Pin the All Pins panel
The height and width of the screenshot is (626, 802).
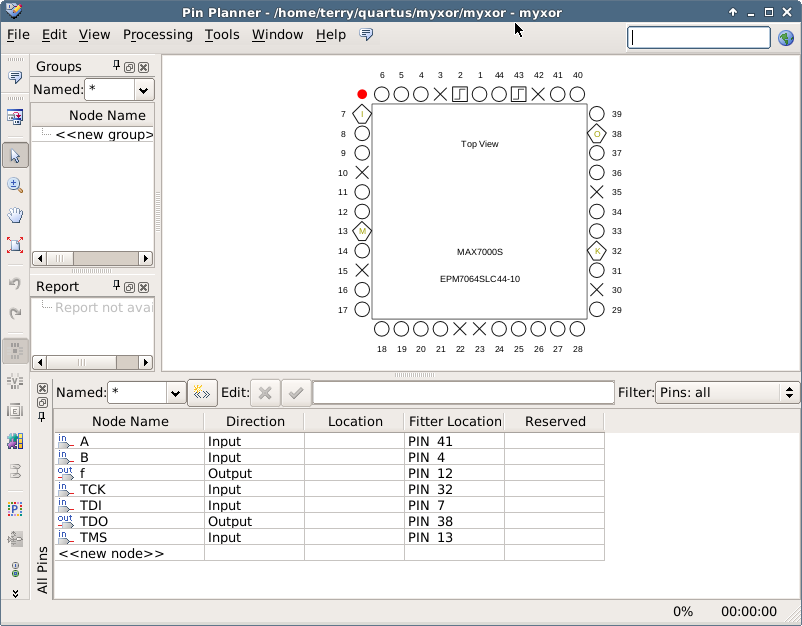(x=42, y=417)
